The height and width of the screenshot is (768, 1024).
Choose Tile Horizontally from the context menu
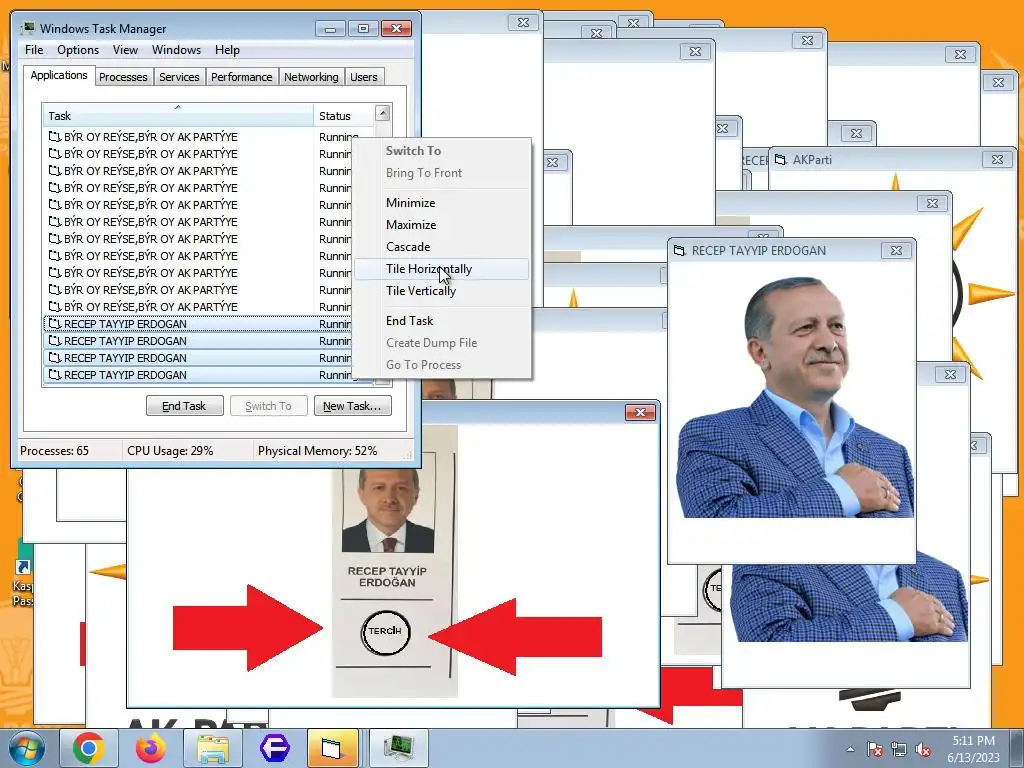tap(441, 269)
